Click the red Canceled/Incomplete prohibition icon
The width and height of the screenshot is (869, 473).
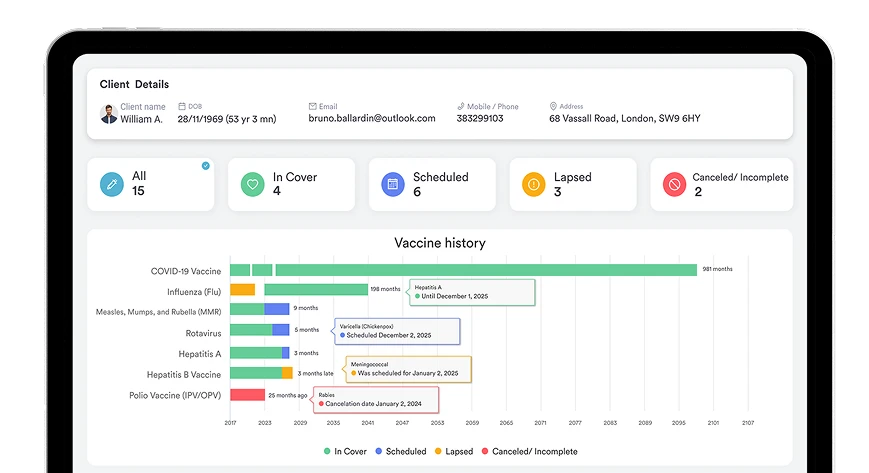pyautogui.click(x=676, y=185)
